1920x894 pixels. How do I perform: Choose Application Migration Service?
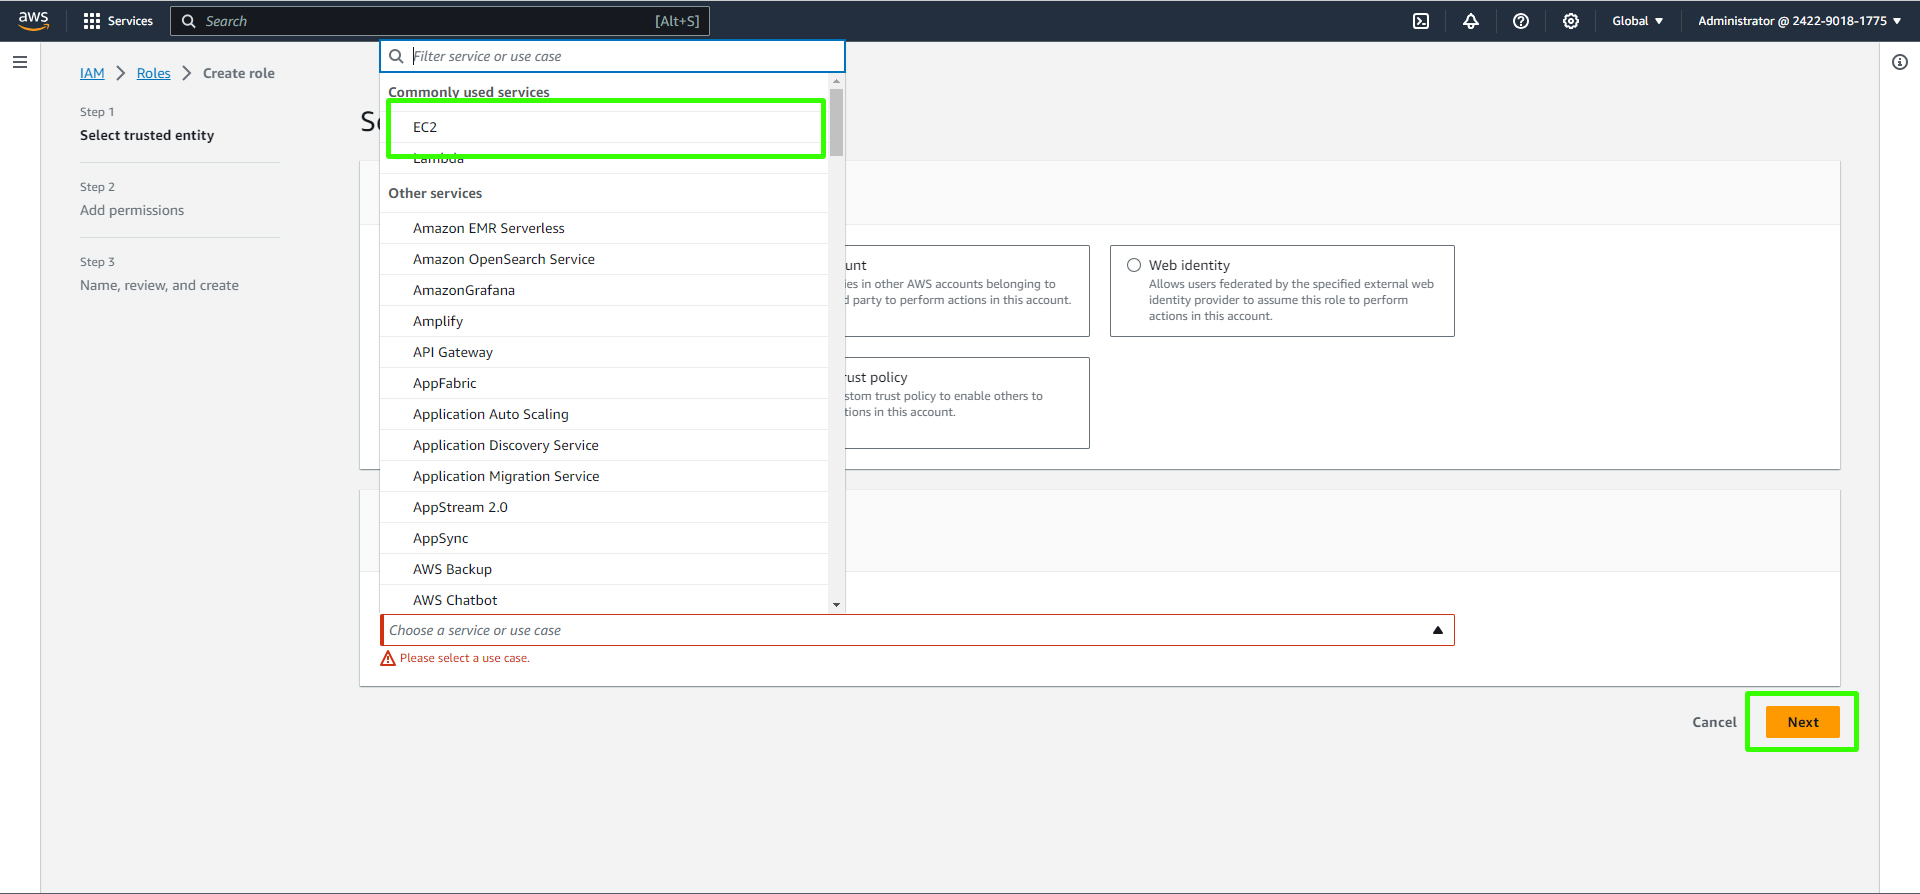[604, 476]
